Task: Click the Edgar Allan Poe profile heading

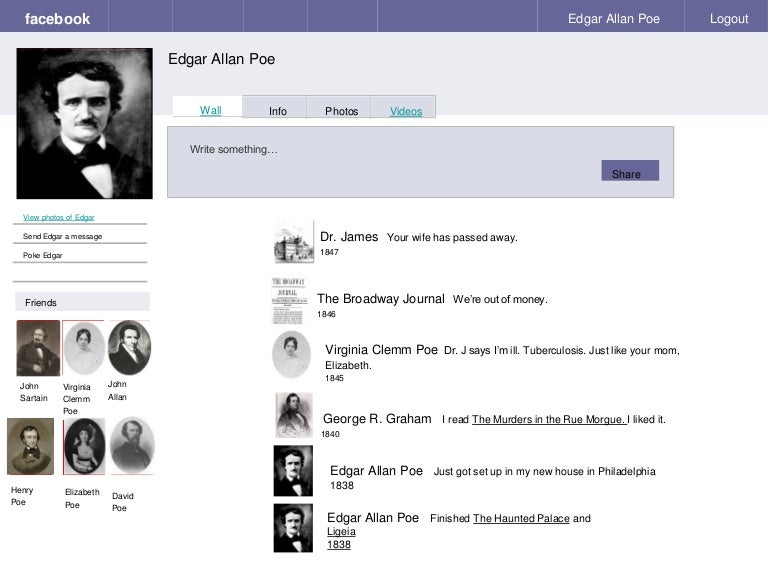Action: click(x=221, y=59)
